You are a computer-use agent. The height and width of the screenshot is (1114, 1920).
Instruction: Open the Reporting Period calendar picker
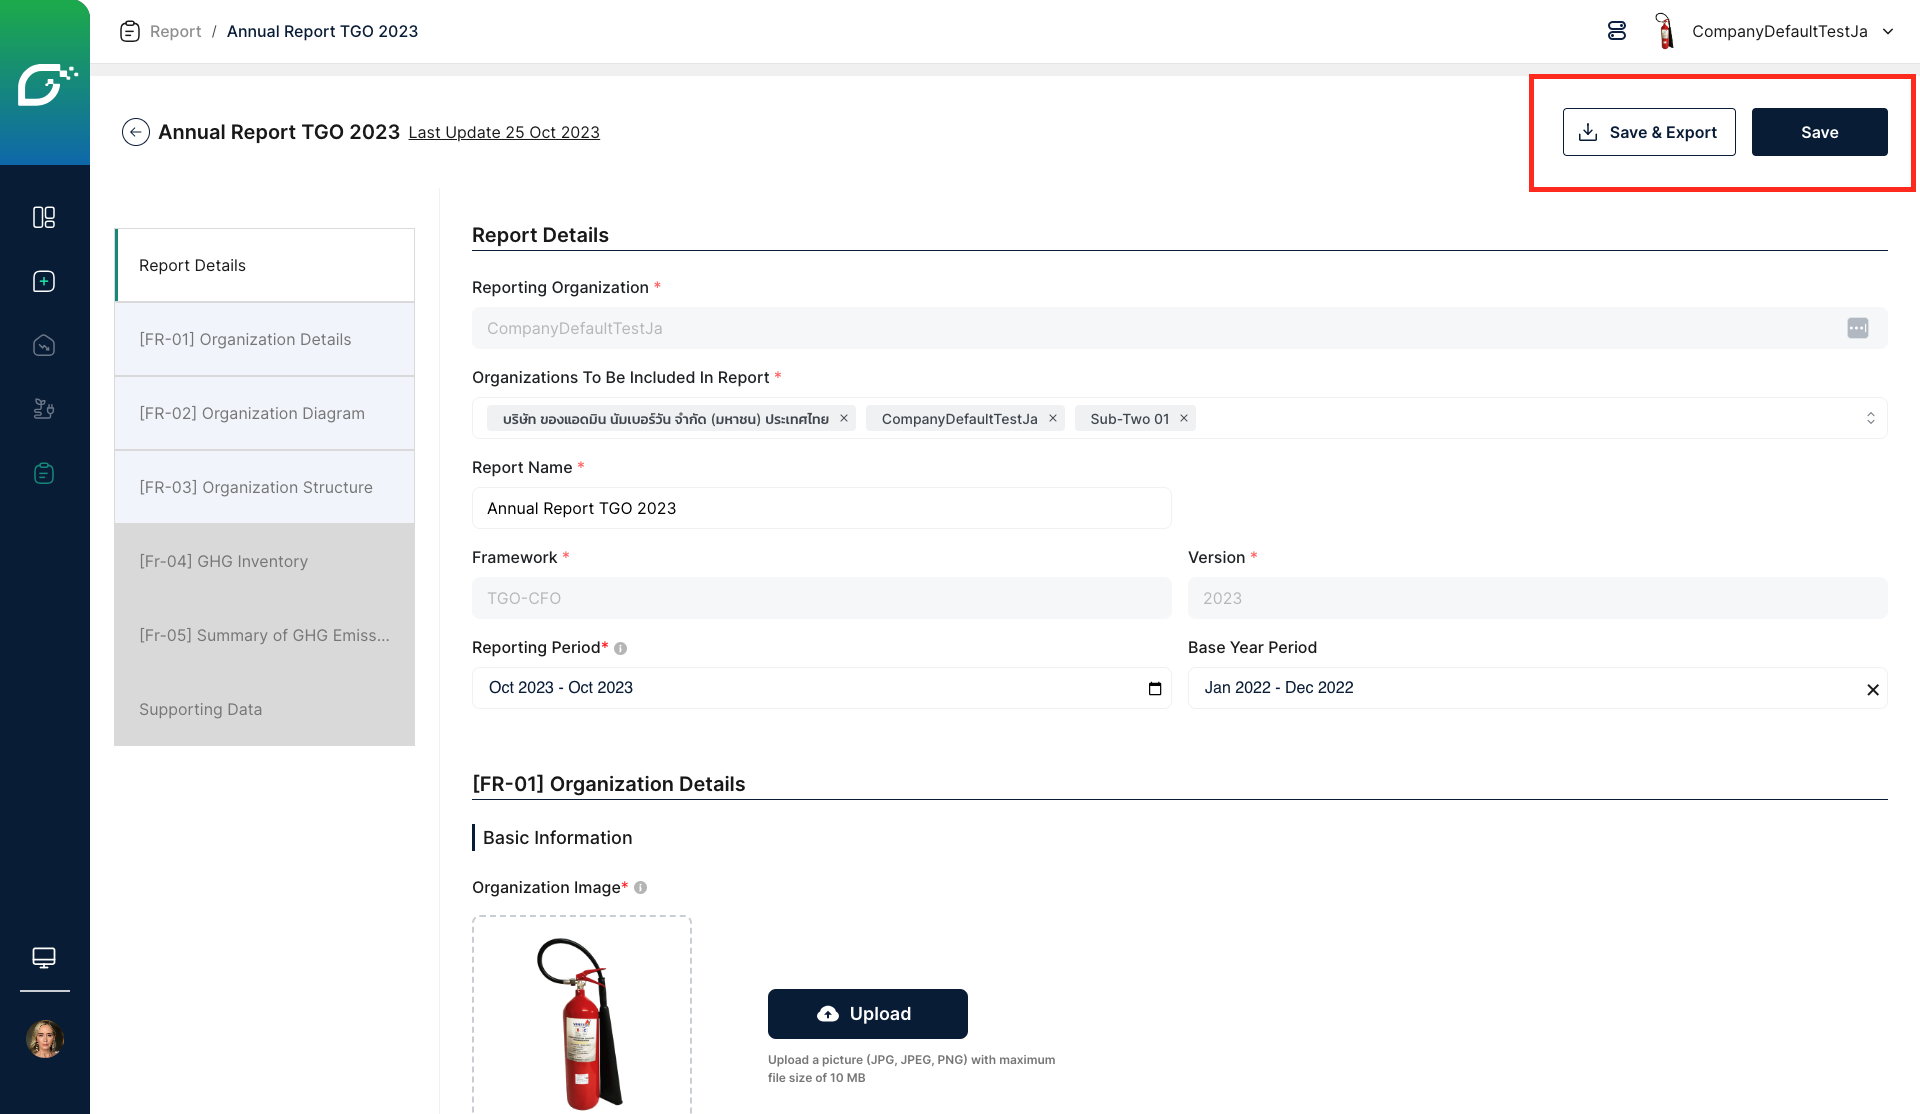pos(1155,688)
